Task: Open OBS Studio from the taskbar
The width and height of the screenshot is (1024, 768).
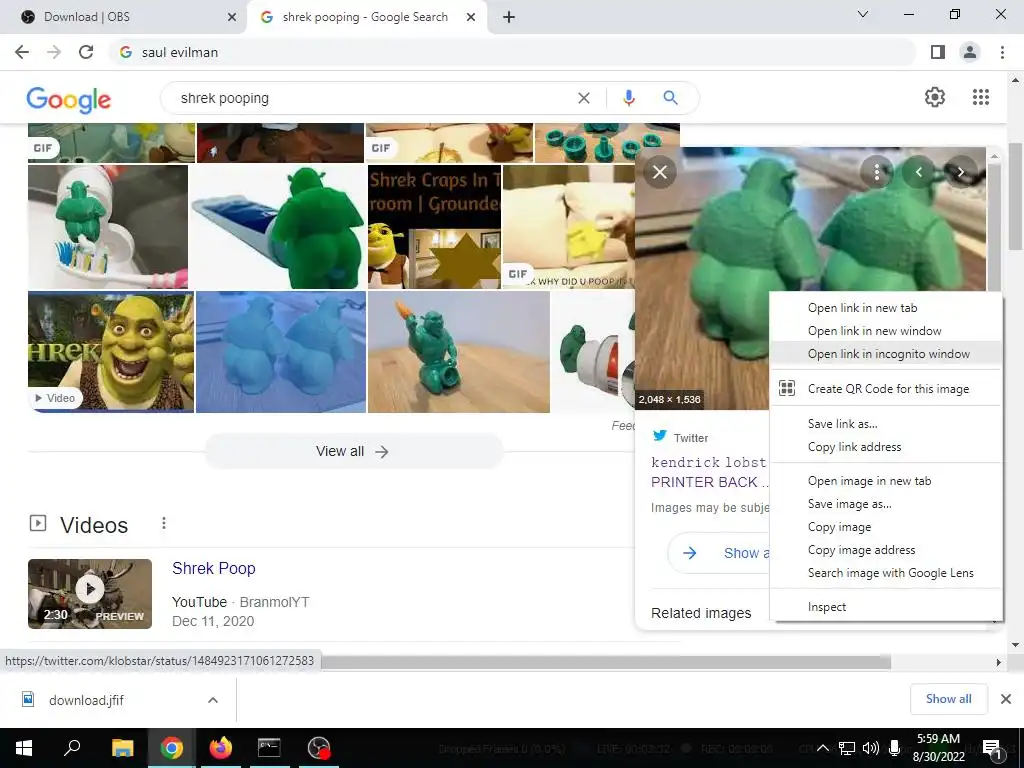Action: [x=319, y=748]
